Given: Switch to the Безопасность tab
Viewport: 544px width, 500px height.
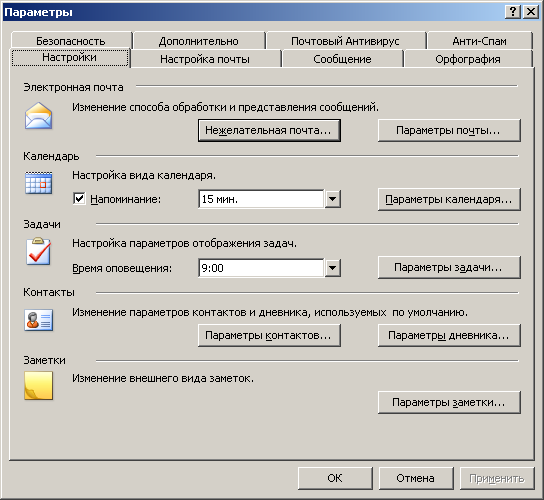Looking at the screenshot, I should click(71, 41).
